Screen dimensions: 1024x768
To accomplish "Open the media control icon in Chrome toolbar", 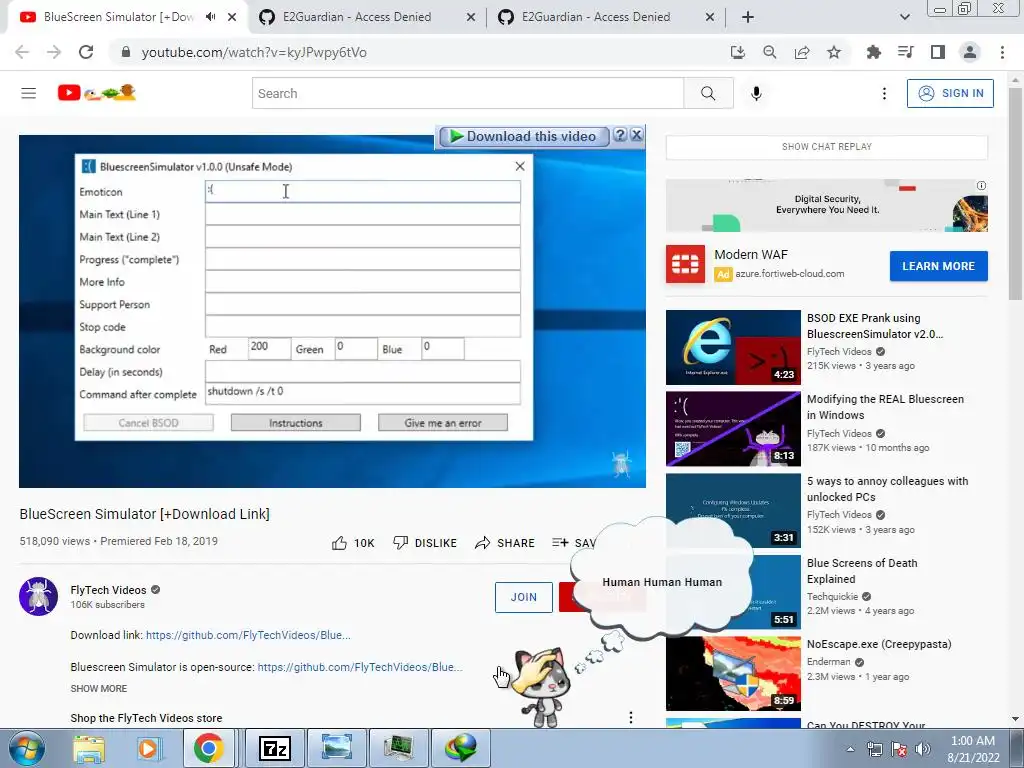I will (x=906, y=52).
